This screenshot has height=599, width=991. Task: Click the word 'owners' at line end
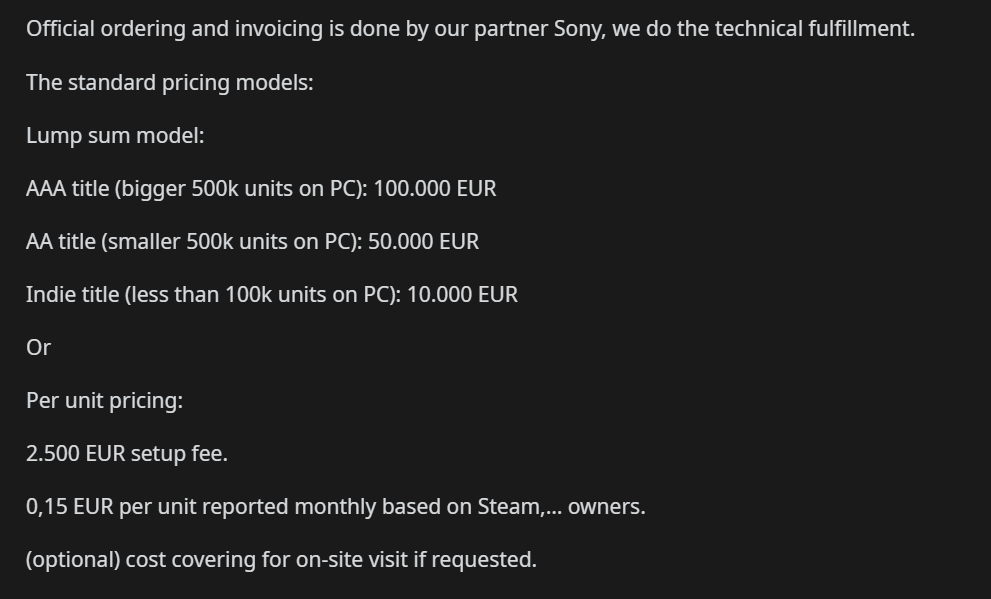pyautogui.click(x=604, y=507)
